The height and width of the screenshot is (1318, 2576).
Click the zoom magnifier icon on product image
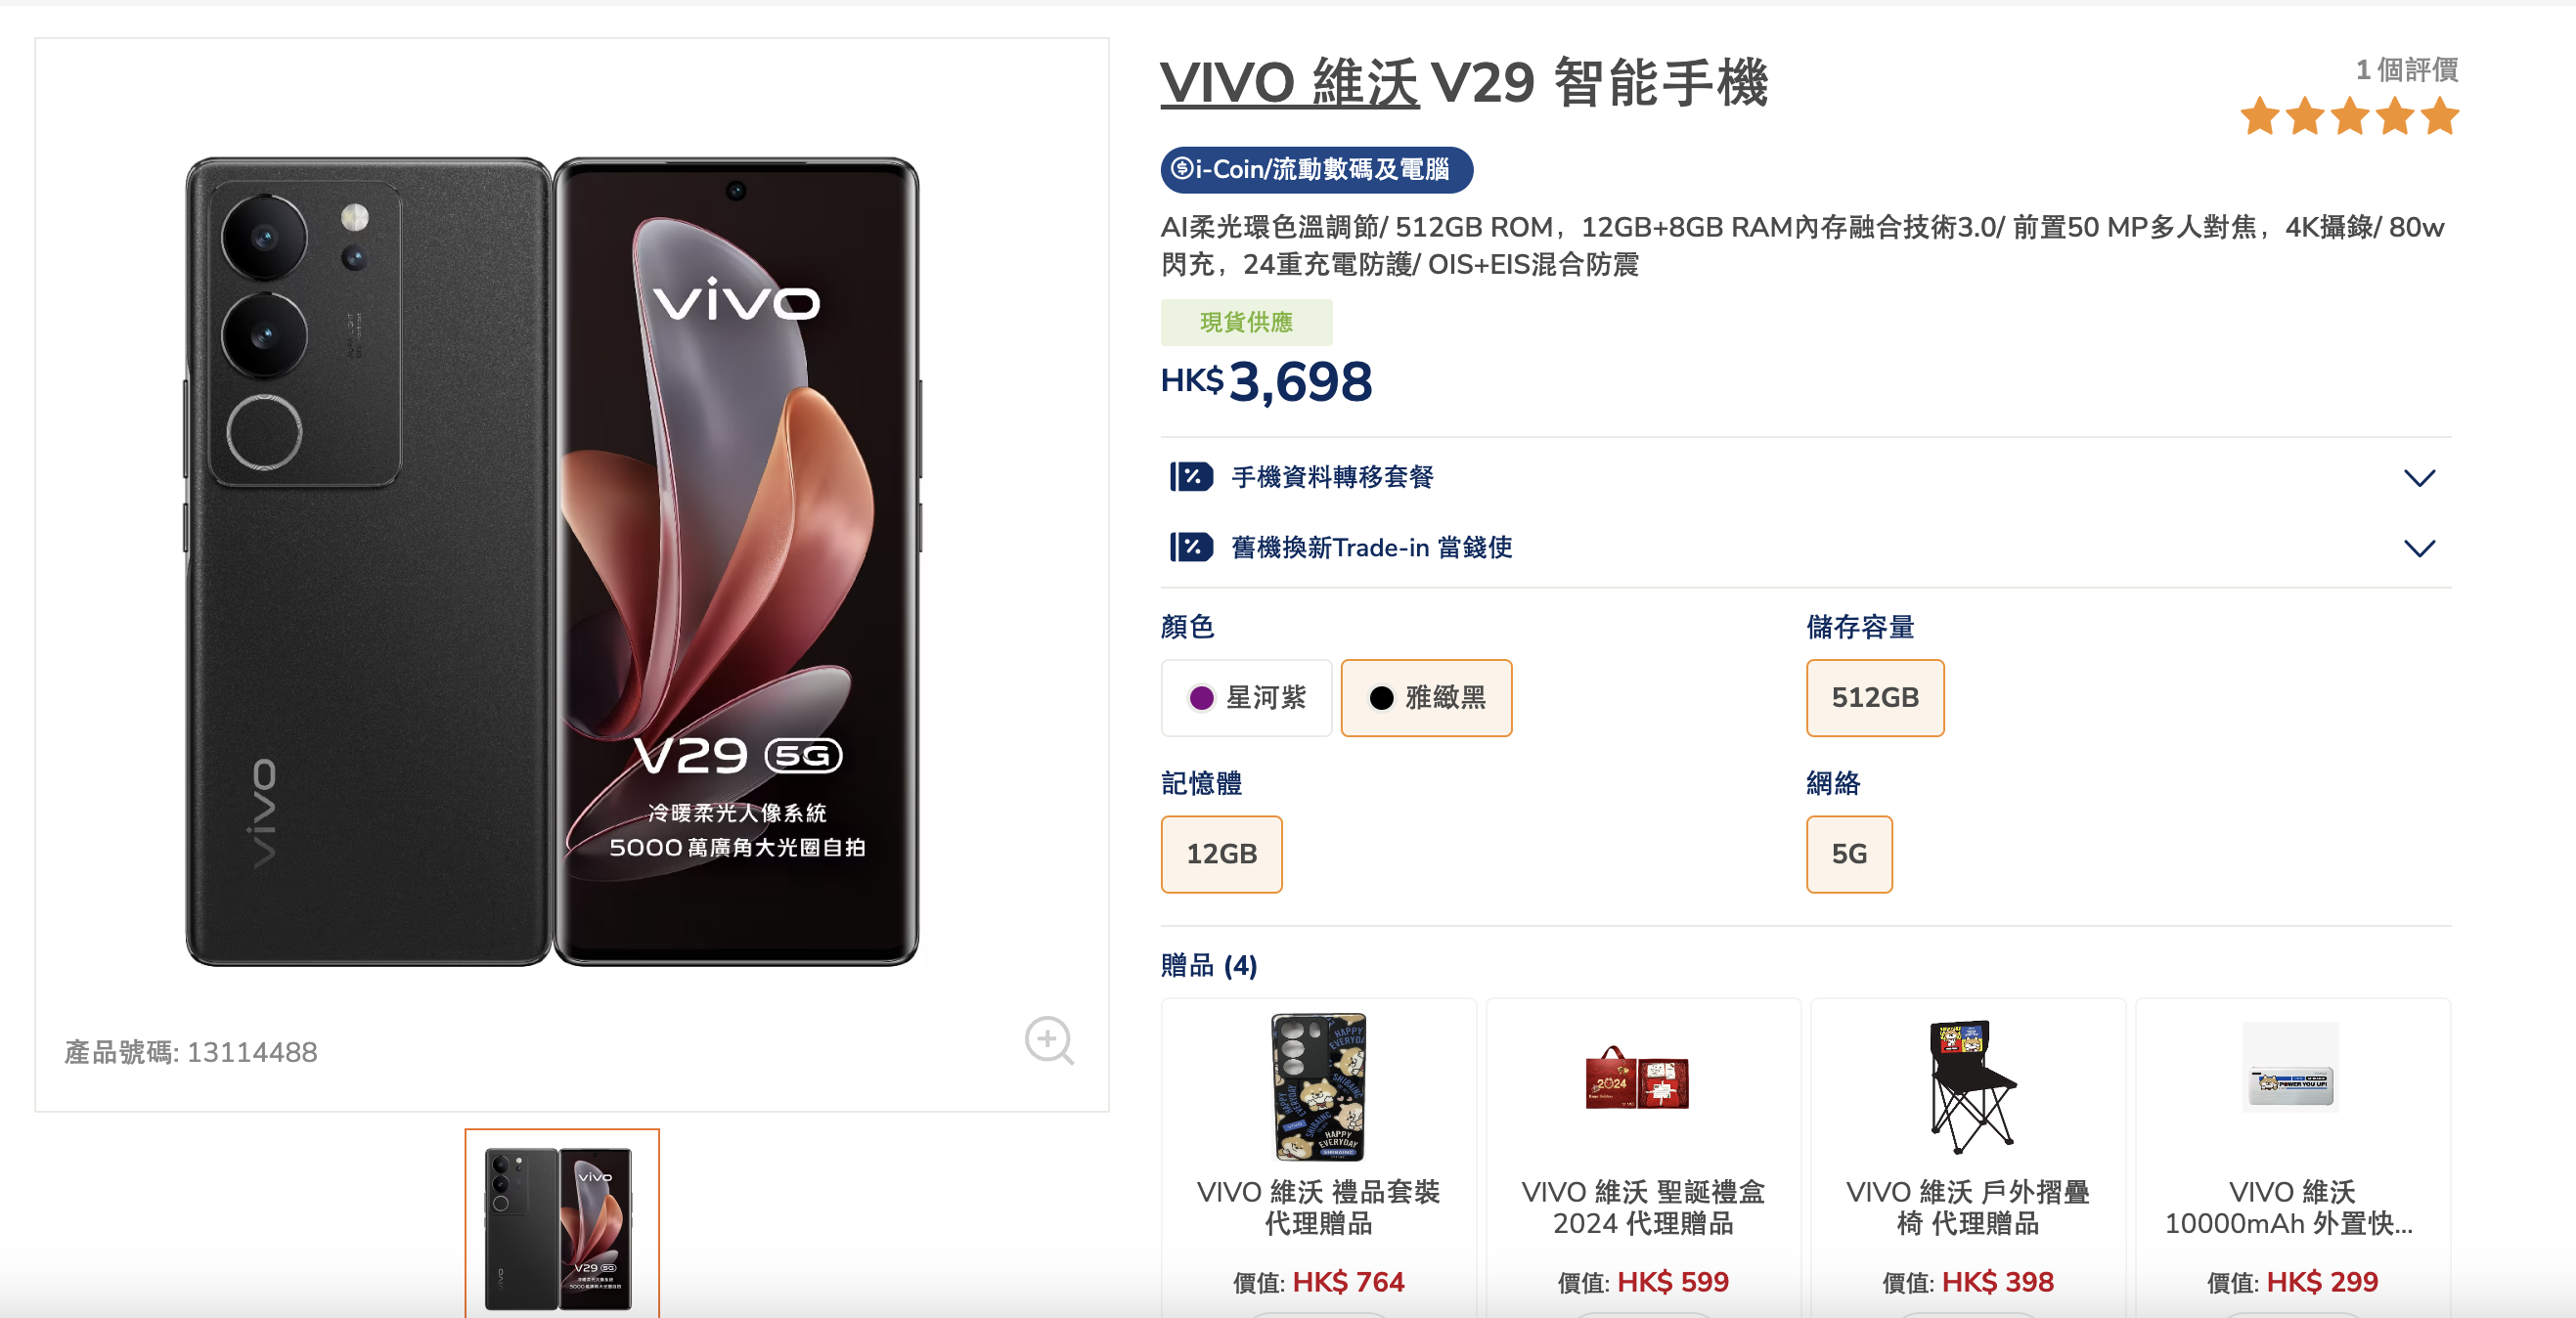tap(1049, 1041)
